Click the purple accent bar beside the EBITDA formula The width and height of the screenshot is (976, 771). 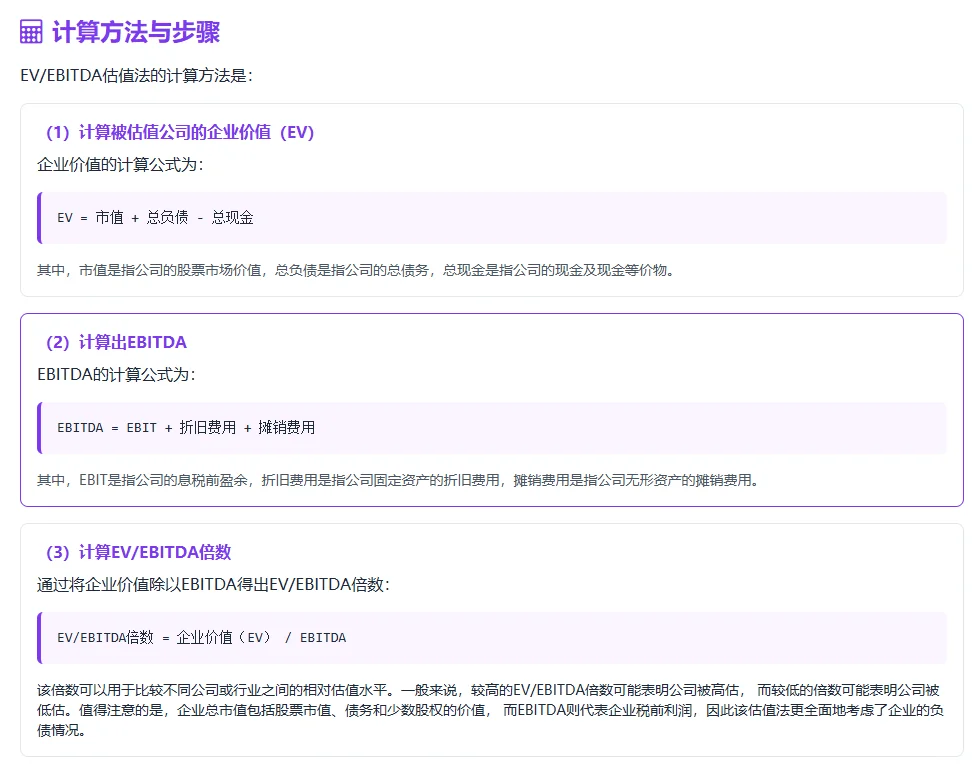pyautogui.click(x=41, y=427)
